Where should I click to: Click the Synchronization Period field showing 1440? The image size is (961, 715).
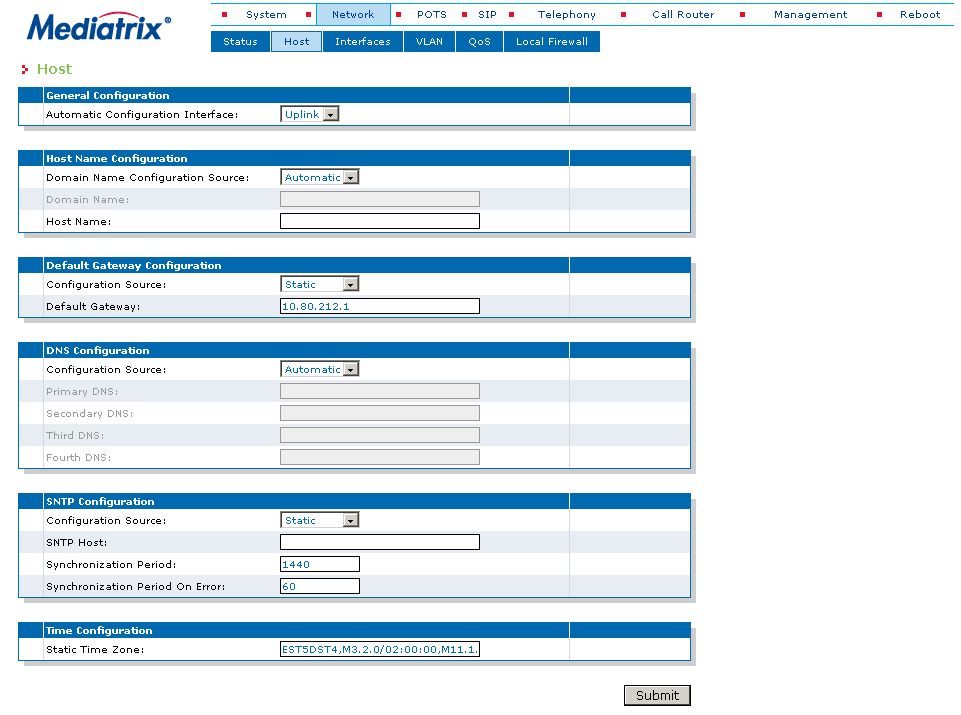coord(320,564)
